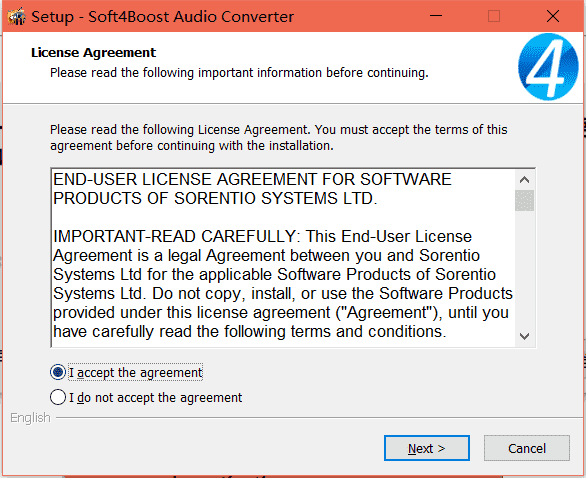The image size is (586, 478).
Task: Click the empty scrollbar track below the thumb
Action: (524, 269)
